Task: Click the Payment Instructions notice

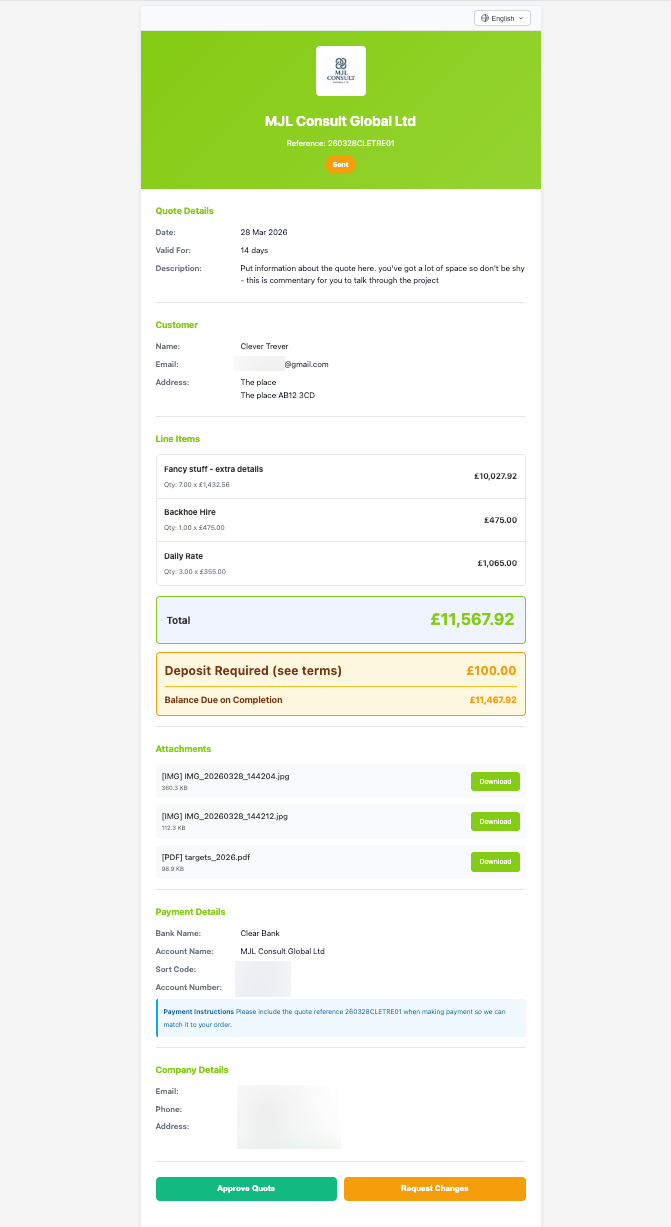Action: click(x=340, y=1019)
